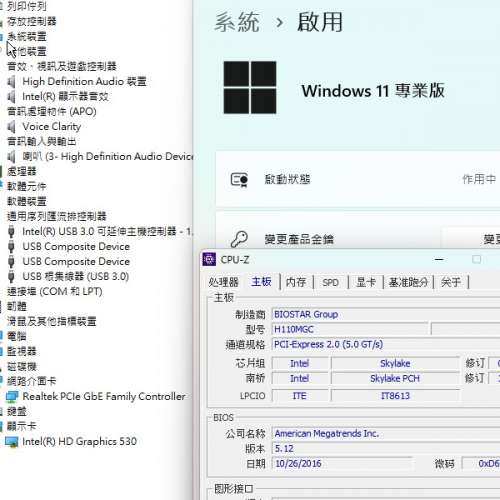Click the H110MGC model field
The height and width of the screenshot is (500, 500).
tap(350, 329)
